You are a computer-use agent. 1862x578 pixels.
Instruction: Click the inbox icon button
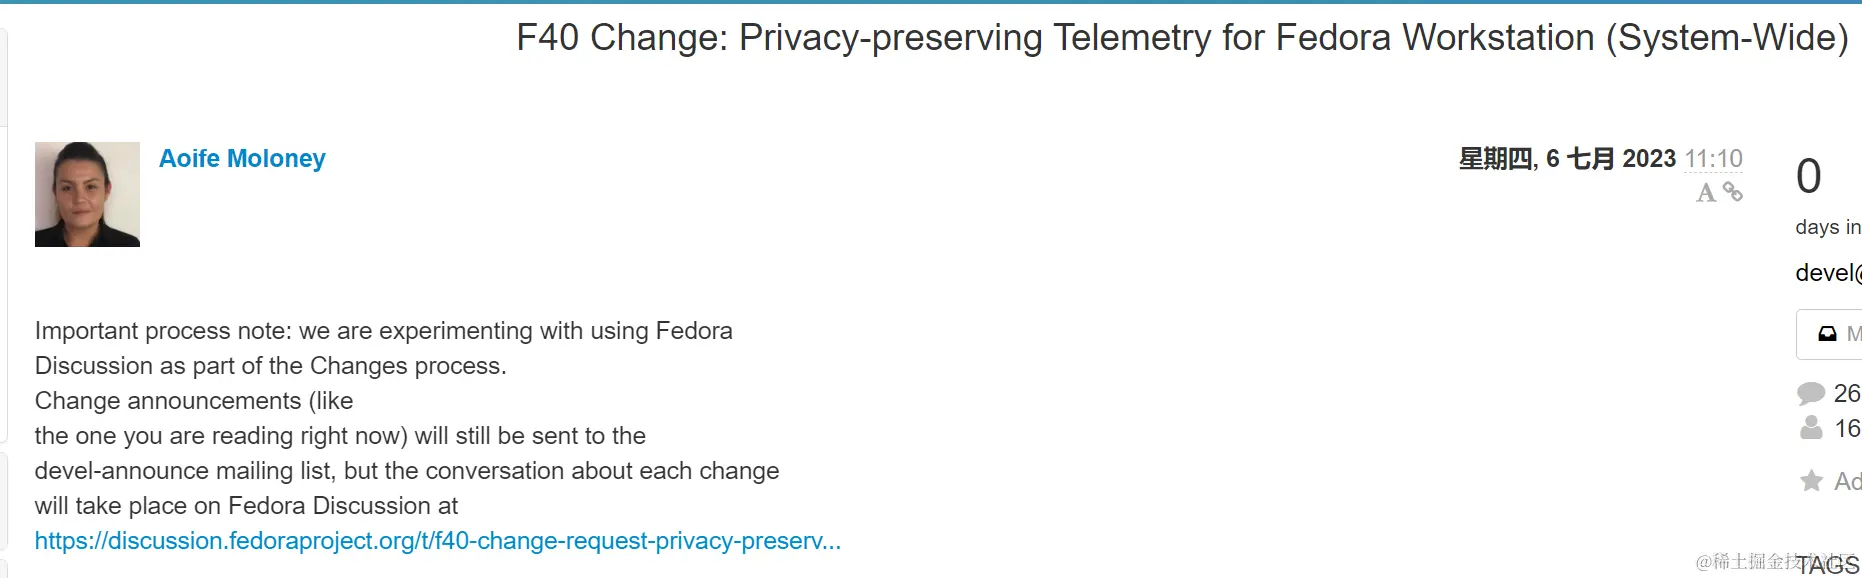pyautogui.click(x=1827, y=334)
